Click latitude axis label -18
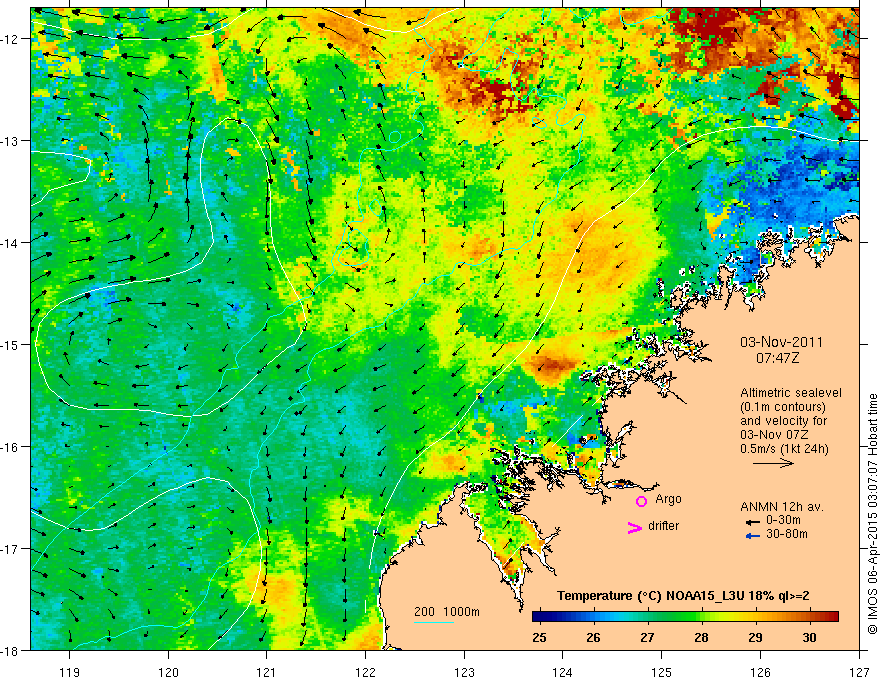 [10, 651]
